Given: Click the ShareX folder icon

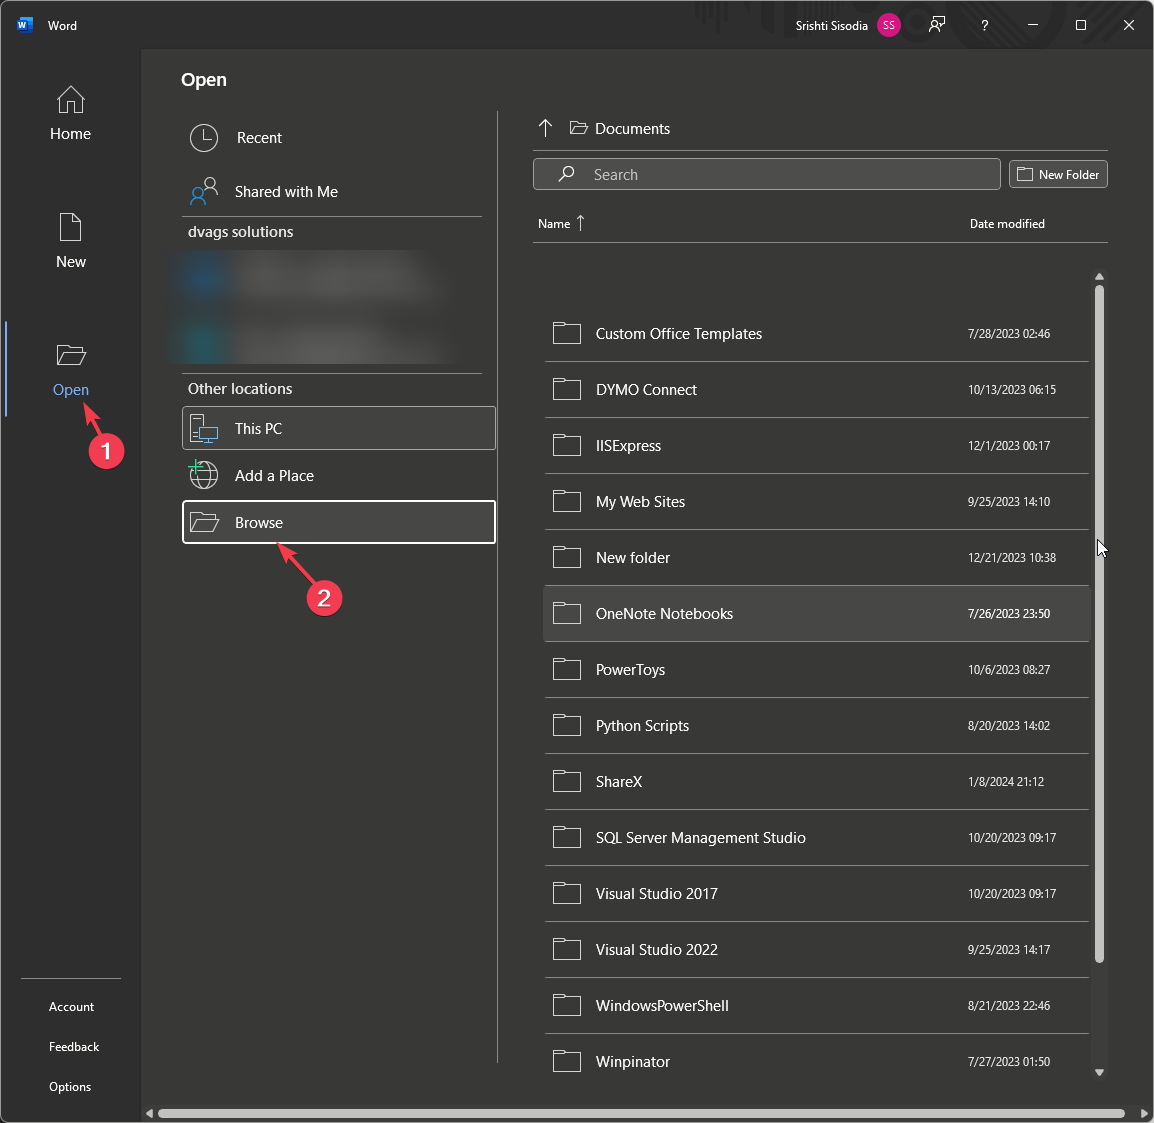Looking at the screenshot, I should (567, 781).
